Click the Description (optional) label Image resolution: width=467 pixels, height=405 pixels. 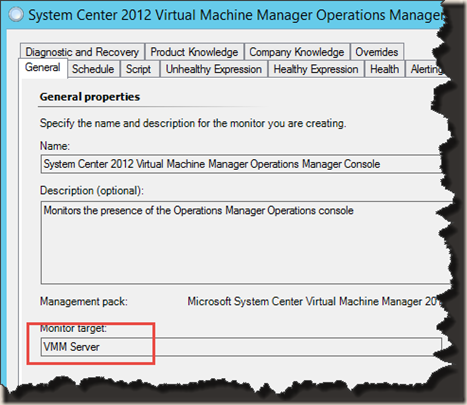click(x=92, y=190)
